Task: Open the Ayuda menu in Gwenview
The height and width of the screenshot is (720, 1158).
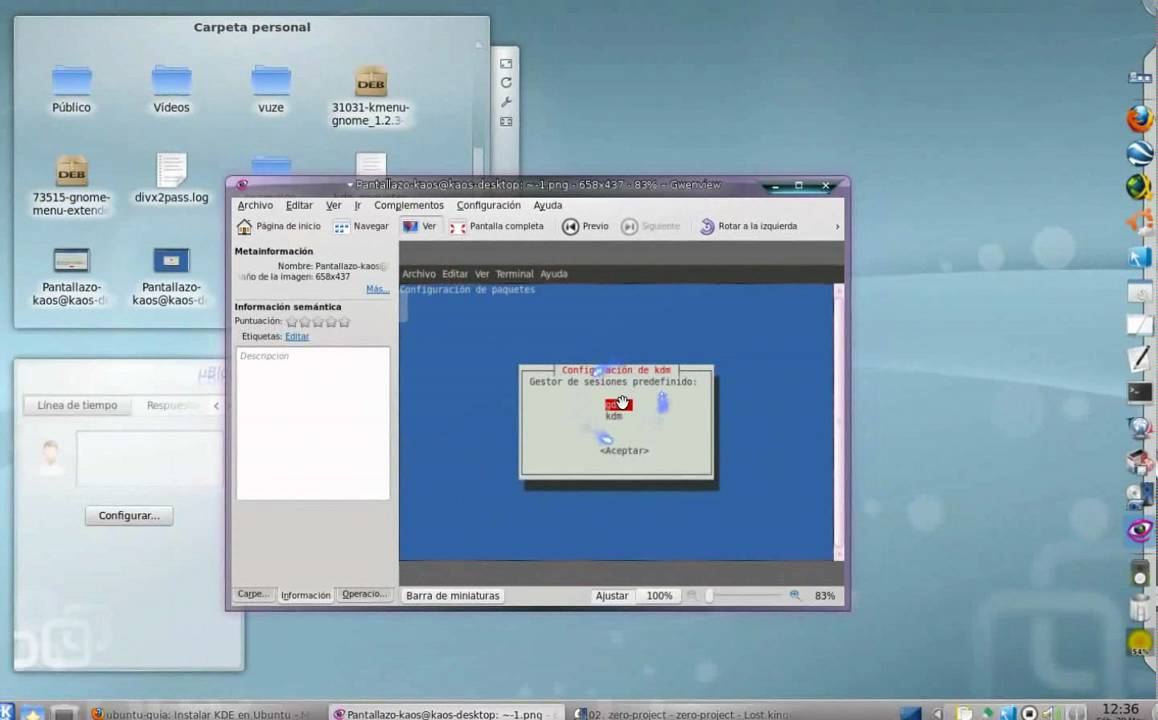Action: (x=547, y=205)
